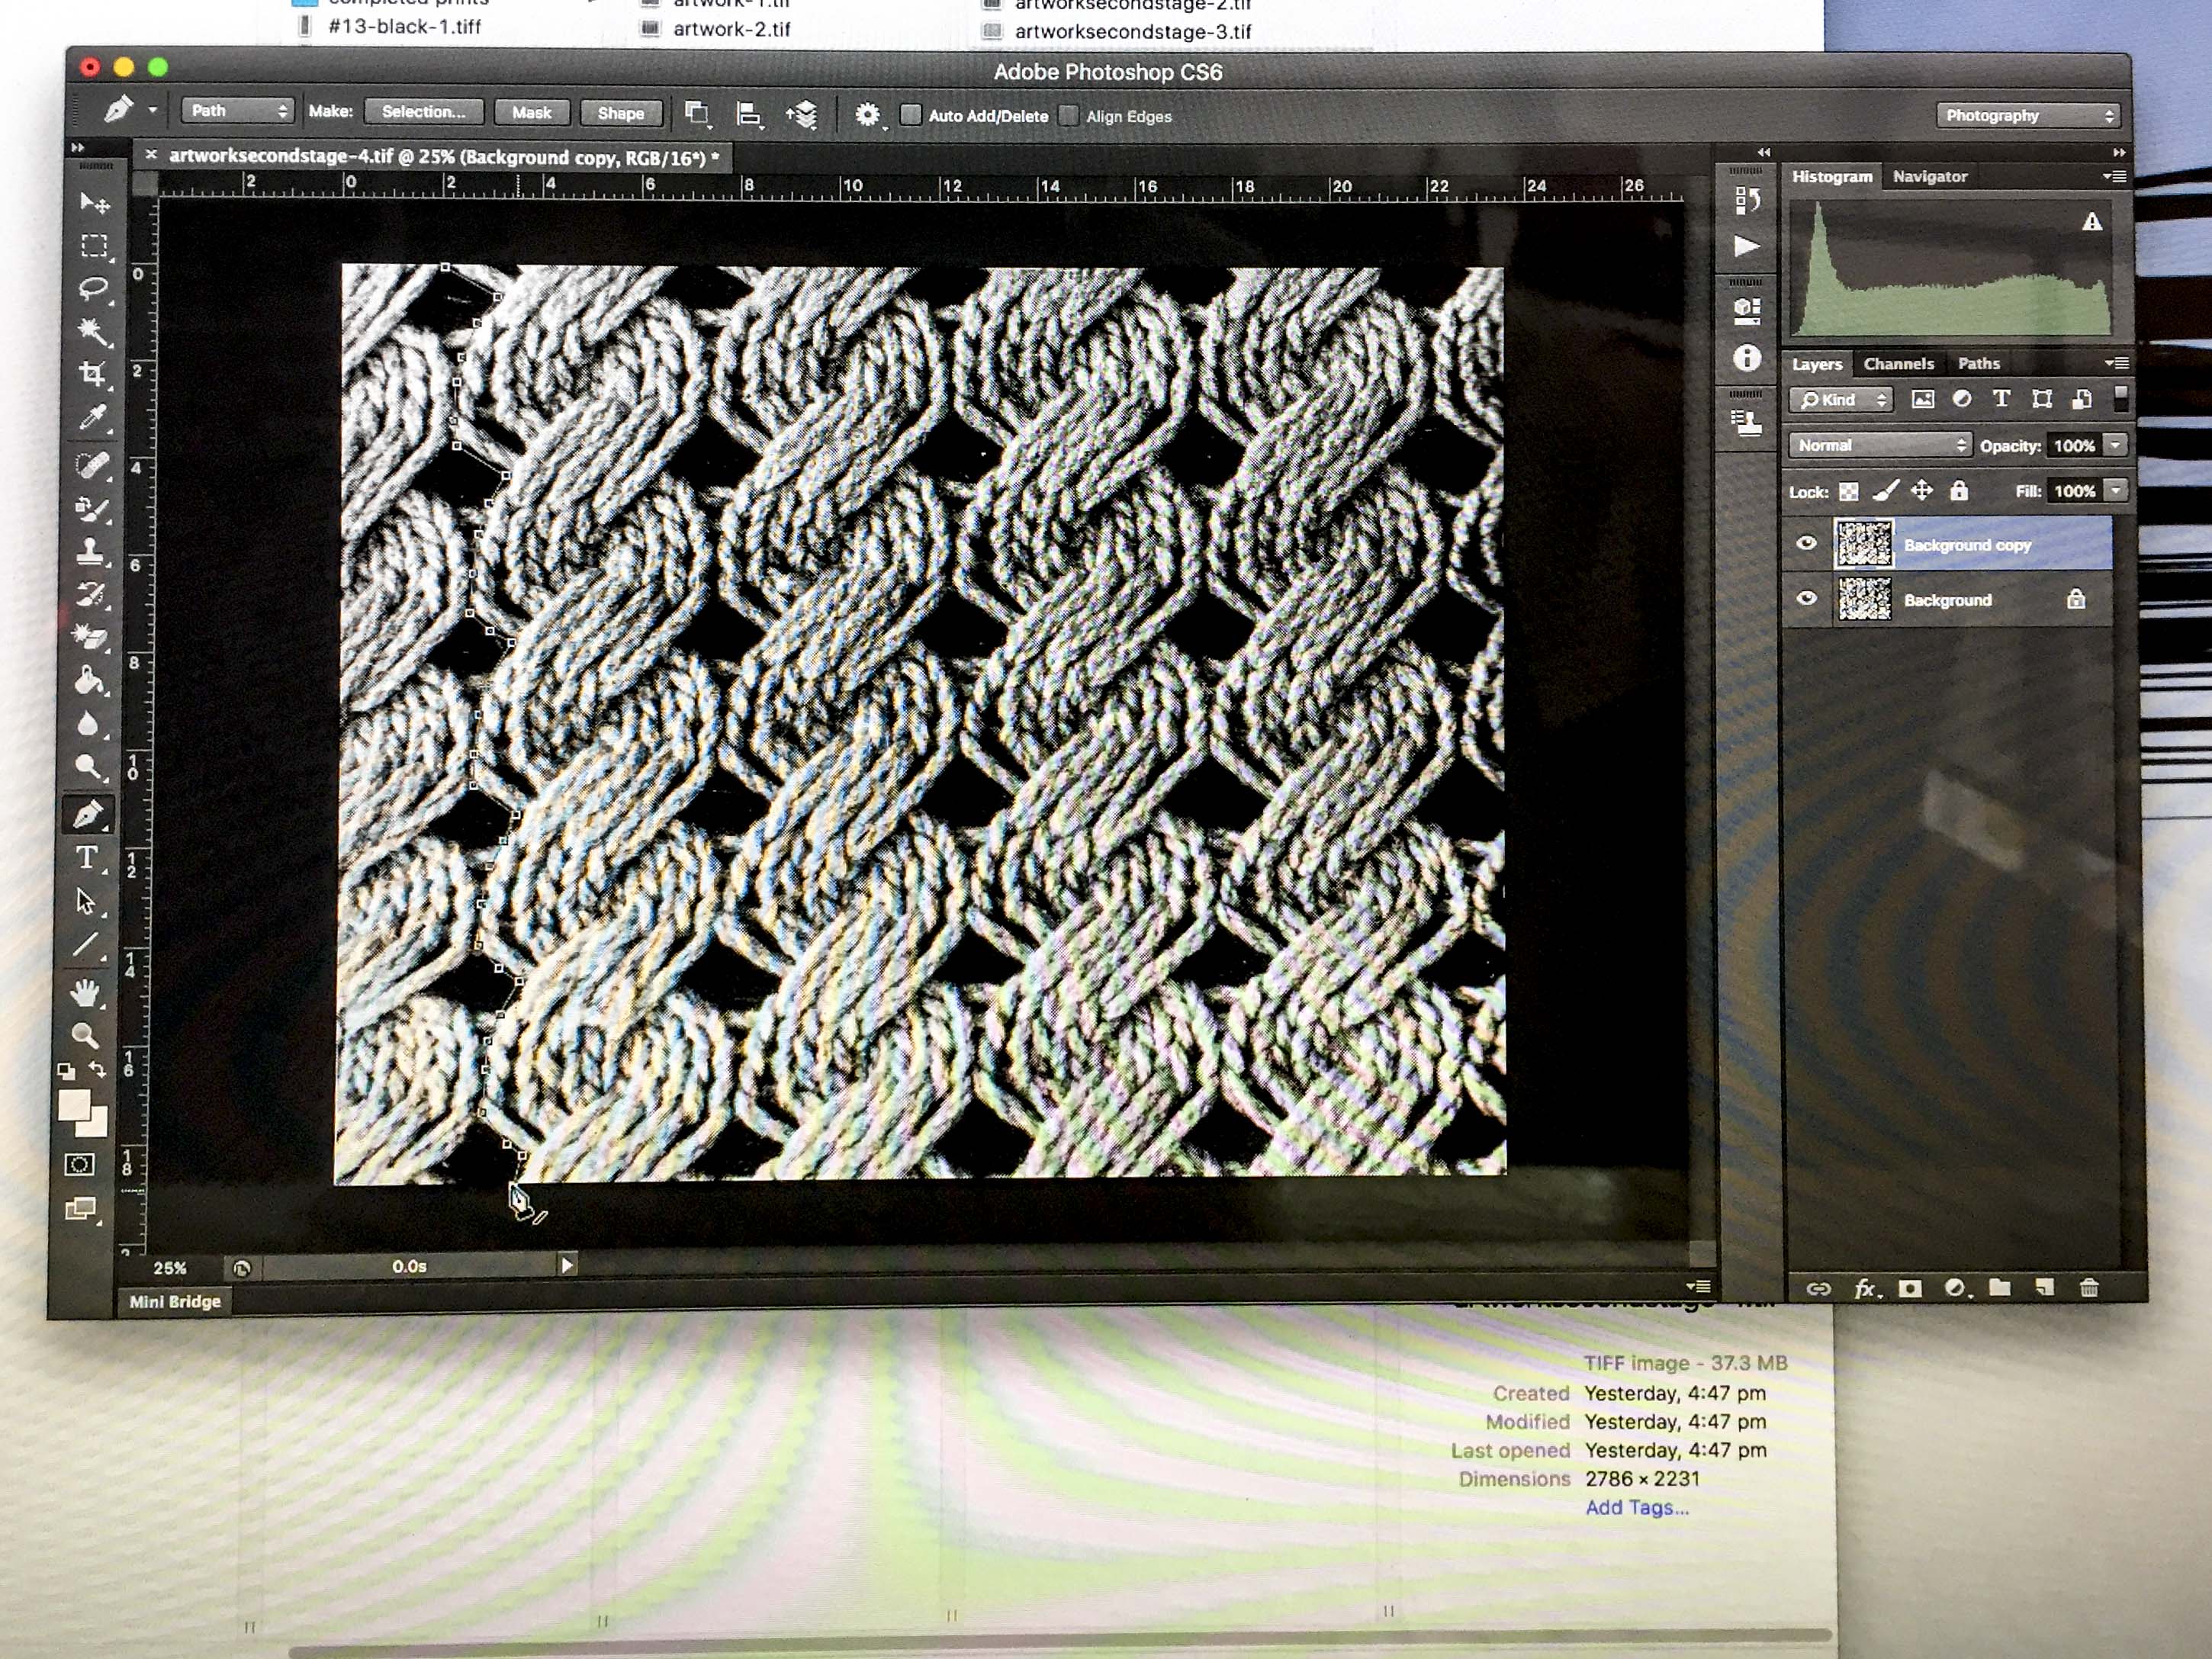Select the Path Selection tool
This screenshot has height=1659, width=2212.
pos(86,901)
